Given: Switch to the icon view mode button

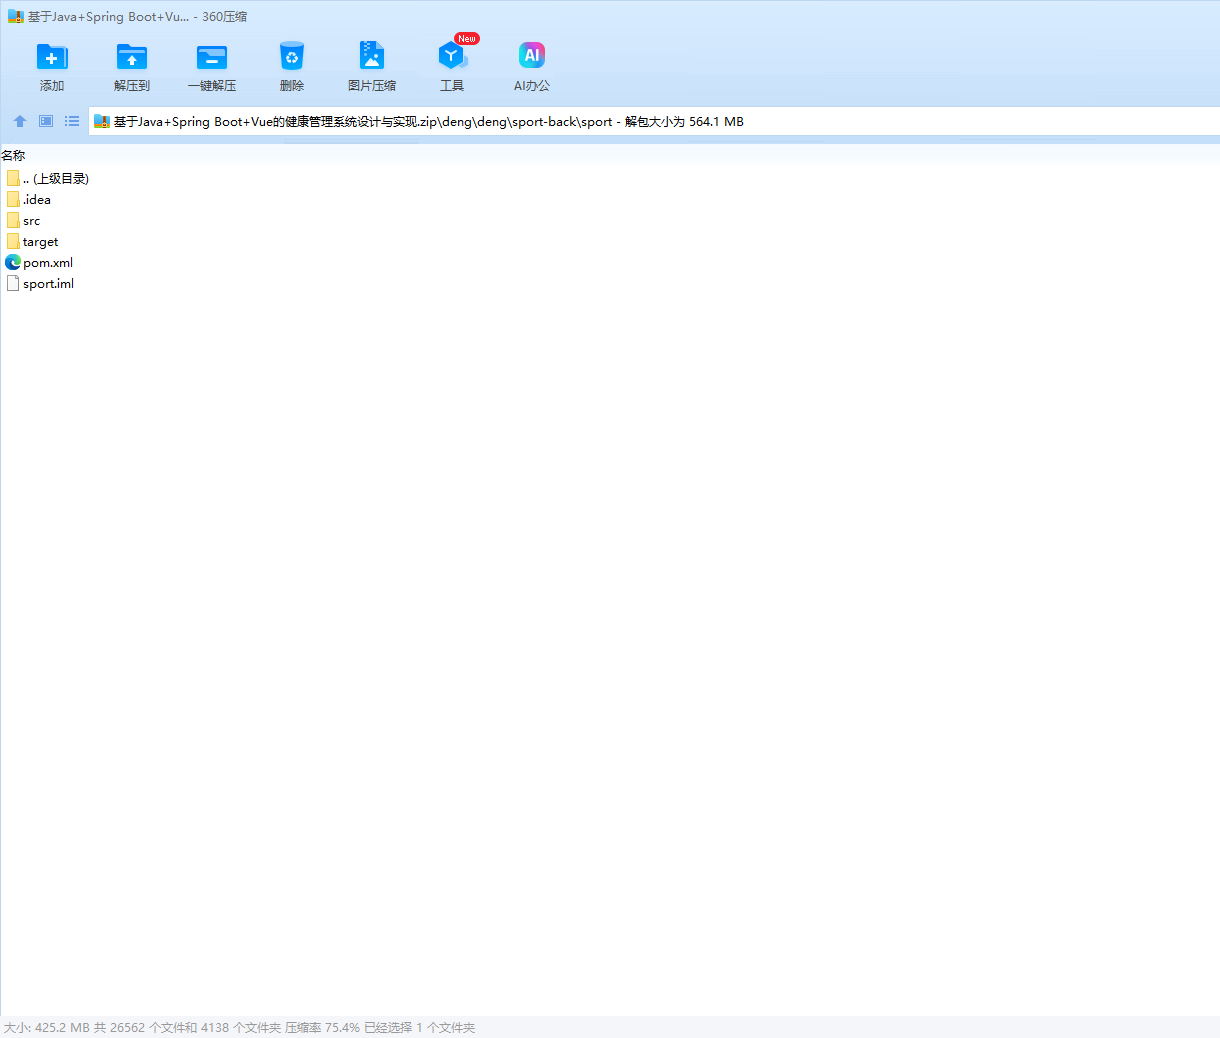Looking at the screenshot, I should click(x=46, y=121).
